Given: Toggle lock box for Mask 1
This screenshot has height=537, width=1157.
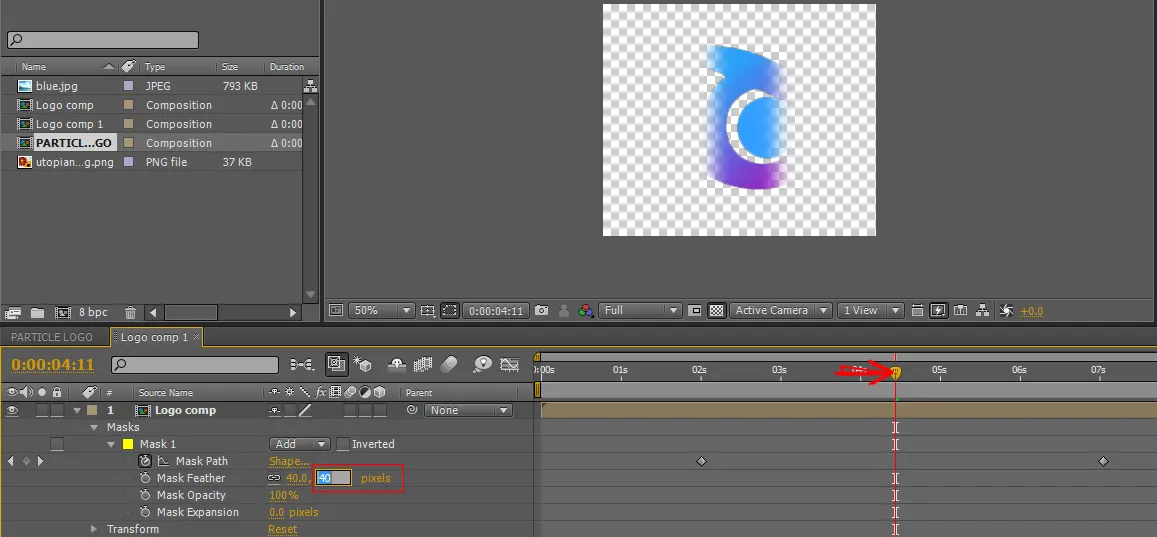Looking at the screenshot, I should pos(57,444).
